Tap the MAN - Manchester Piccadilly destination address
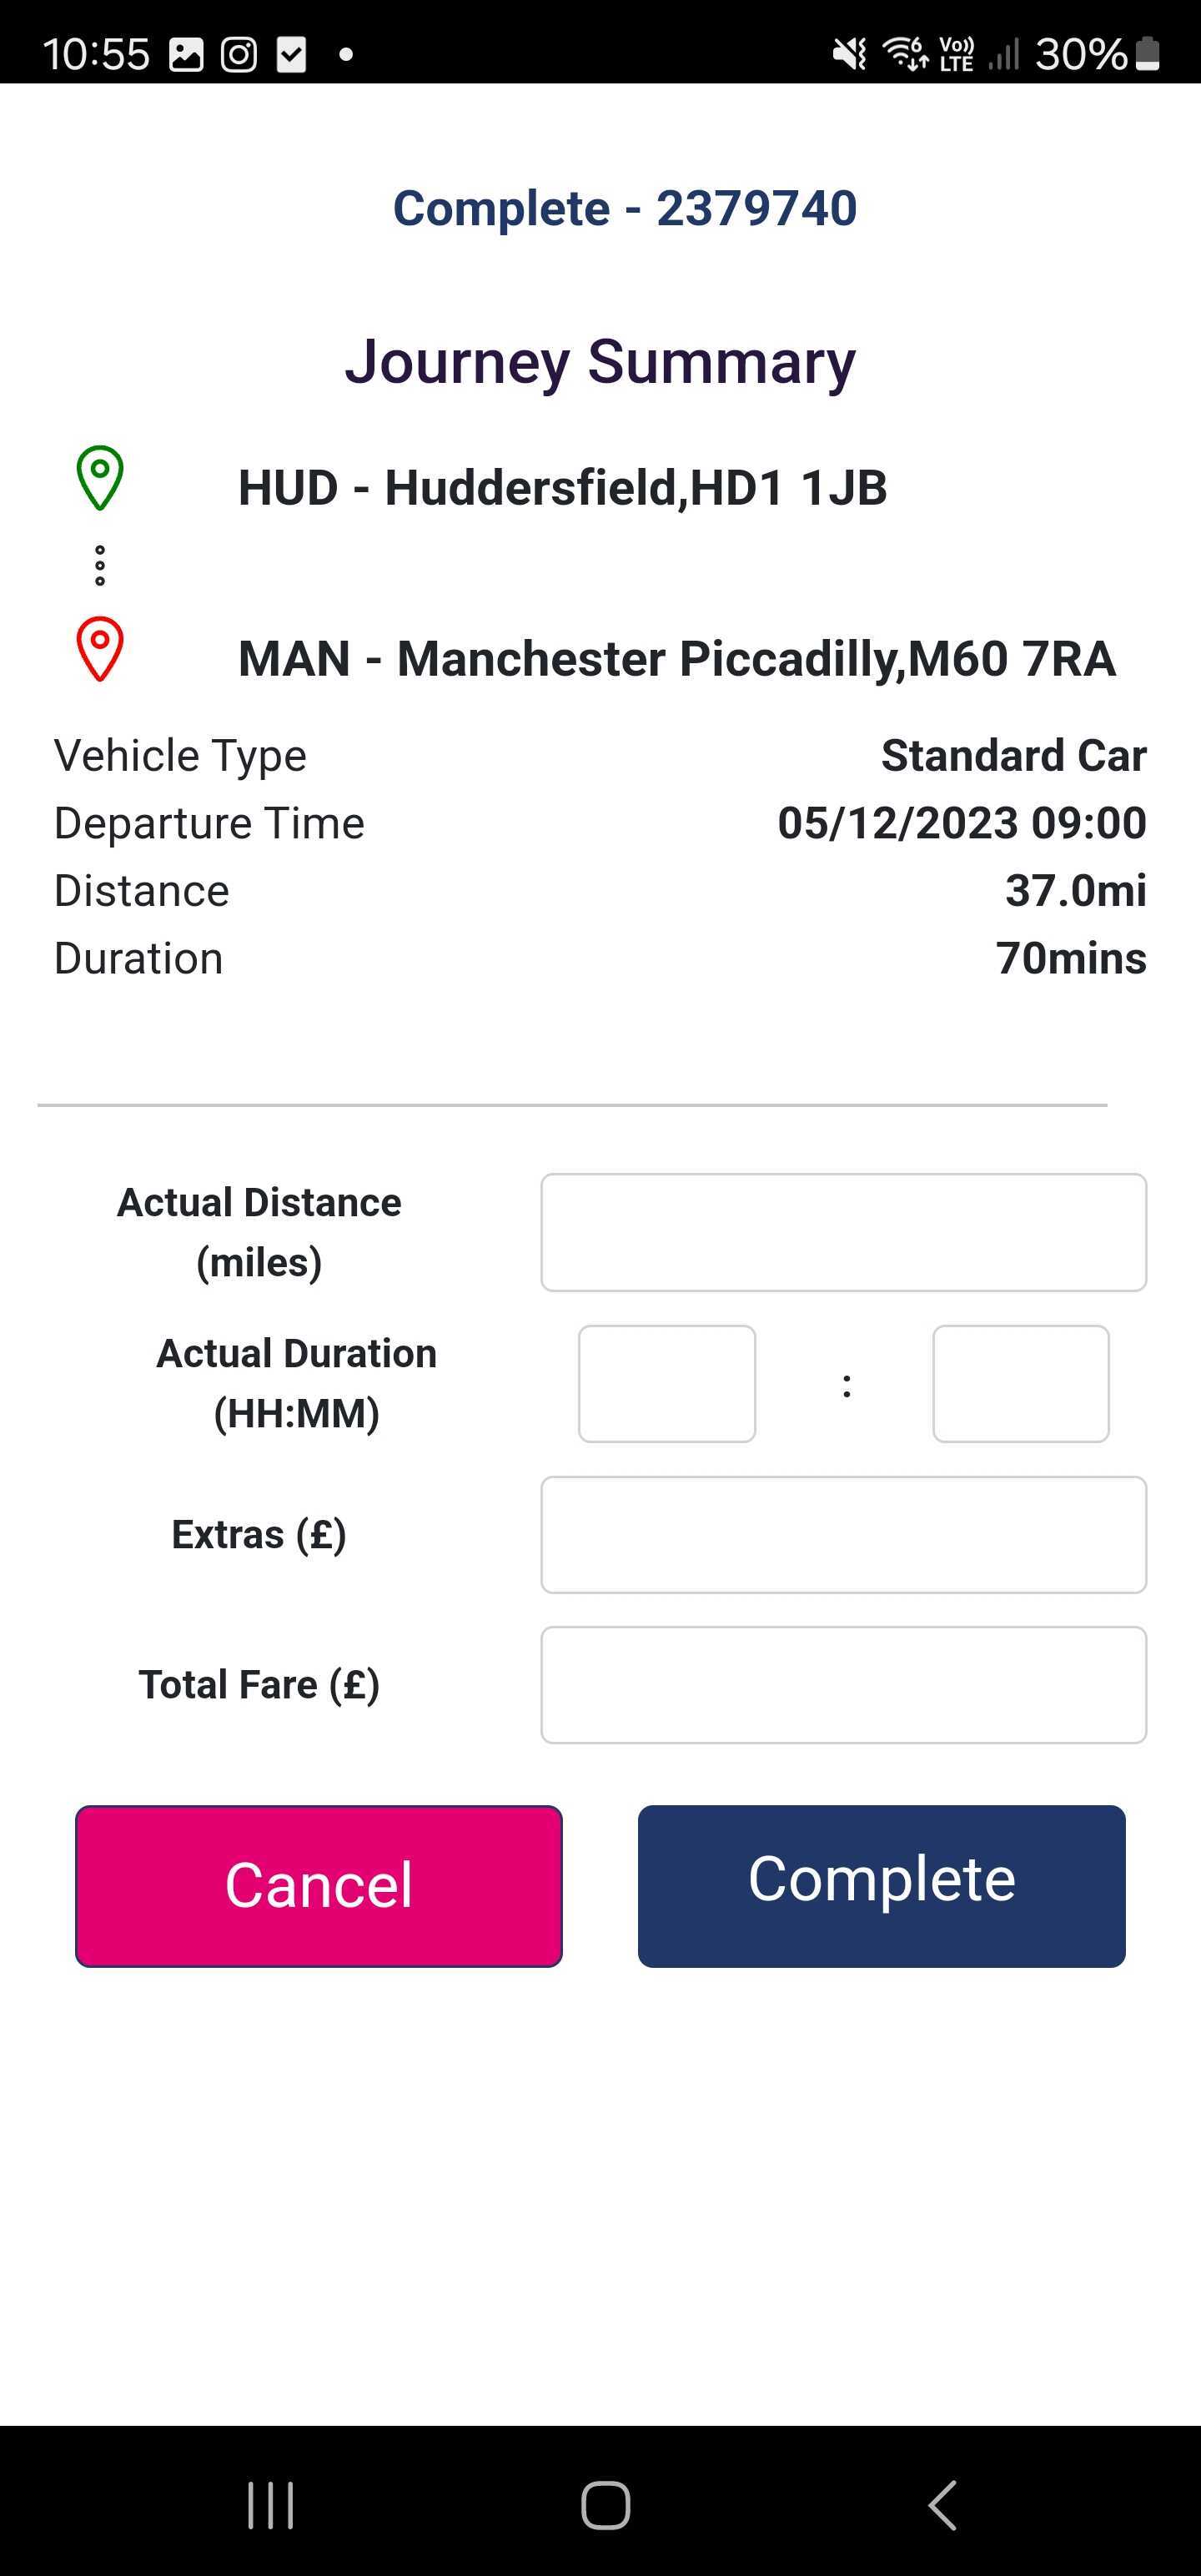This screenshot has width=1201, height=2576. pyautogui.click(x=676, y=659)
